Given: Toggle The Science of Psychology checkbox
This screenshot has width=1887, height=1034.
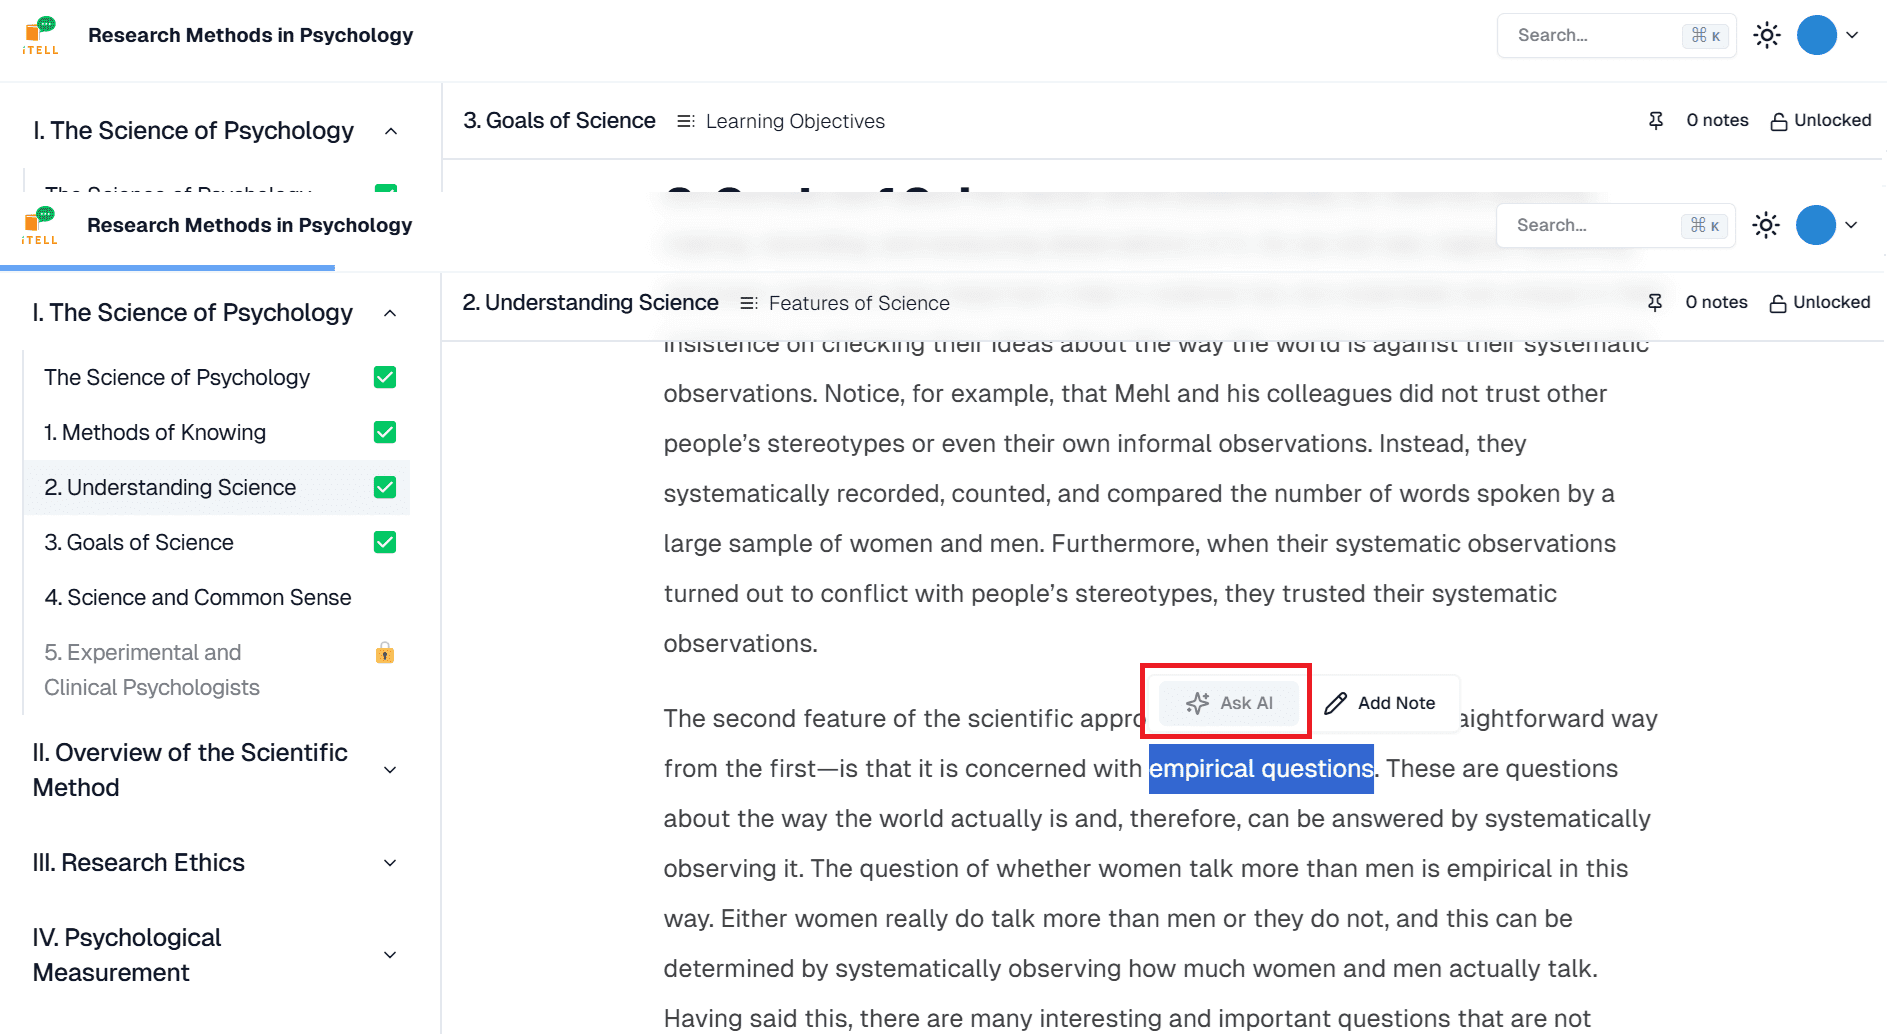Looking at the screenshot, I should pyautogui.click(x=385, y=377).
